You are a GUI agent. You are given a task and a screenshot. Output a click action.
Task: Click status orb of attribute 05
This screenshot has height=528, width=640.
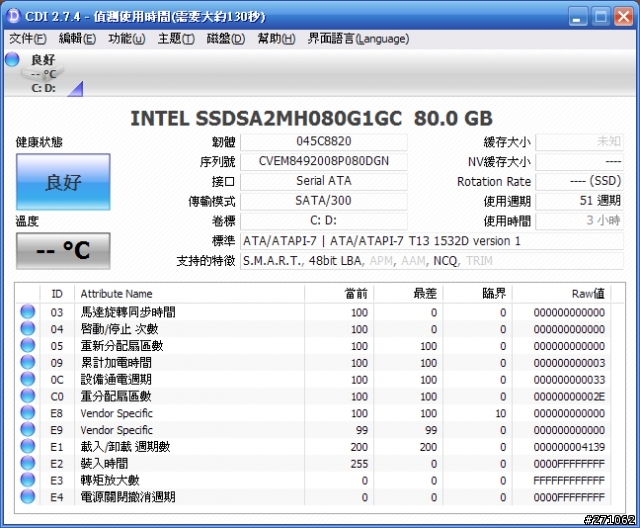[x=28, y=345]
